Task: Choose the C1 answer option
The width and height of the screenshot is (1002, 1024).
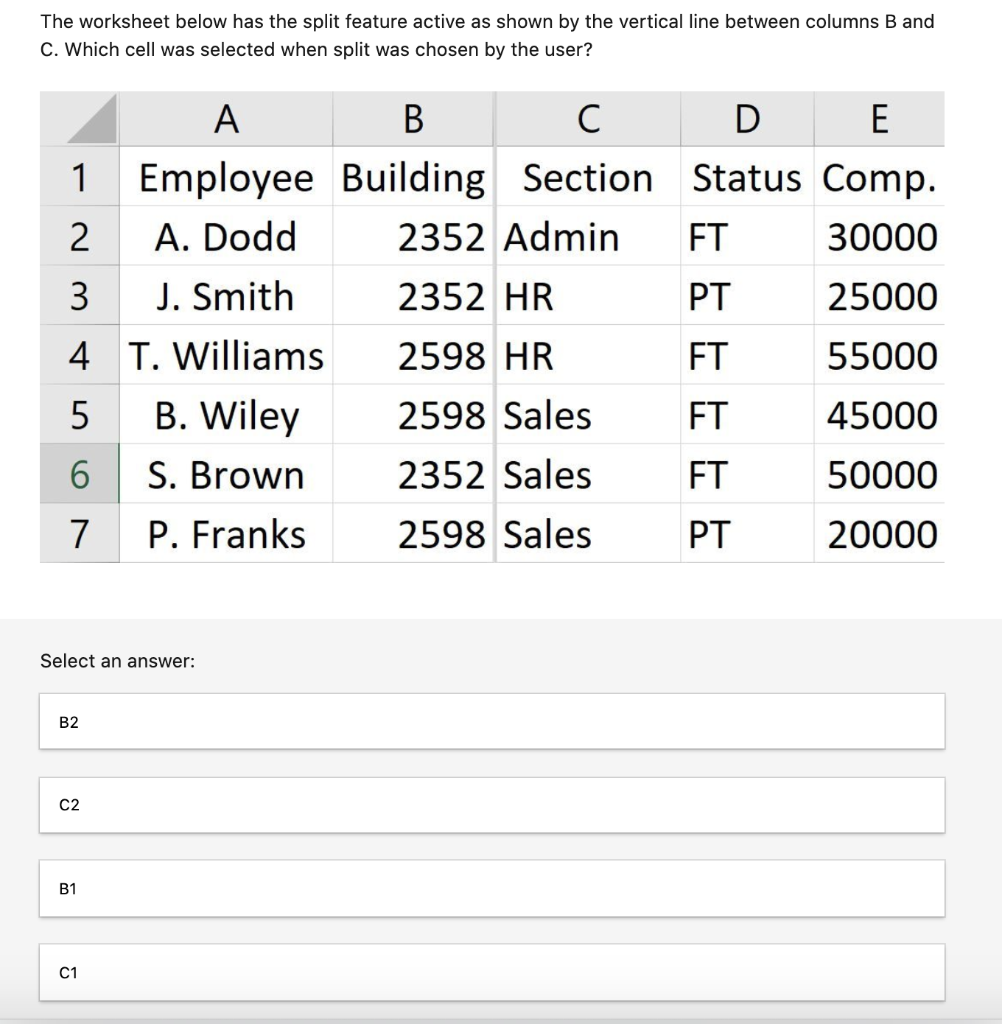Action: pyautogui.click(x=491, y=972)
